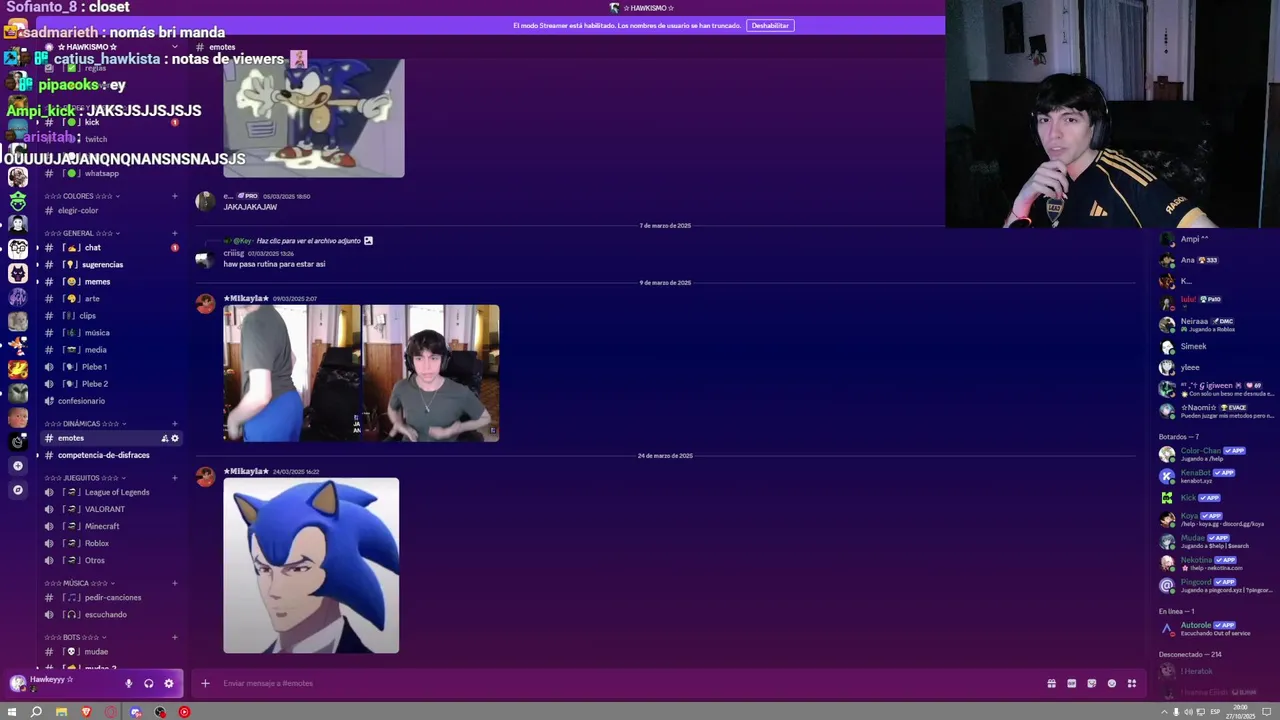Open Windows taskbar search

(x=36, y=712)
